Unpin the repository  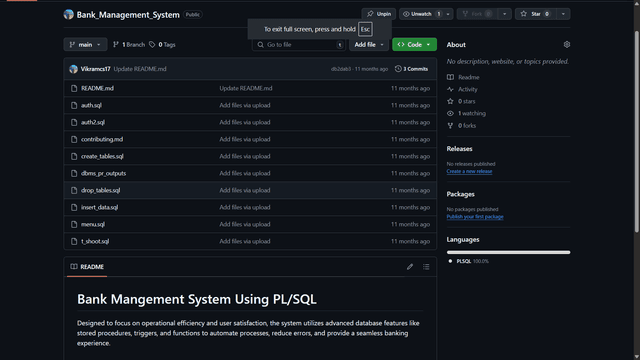378,14
